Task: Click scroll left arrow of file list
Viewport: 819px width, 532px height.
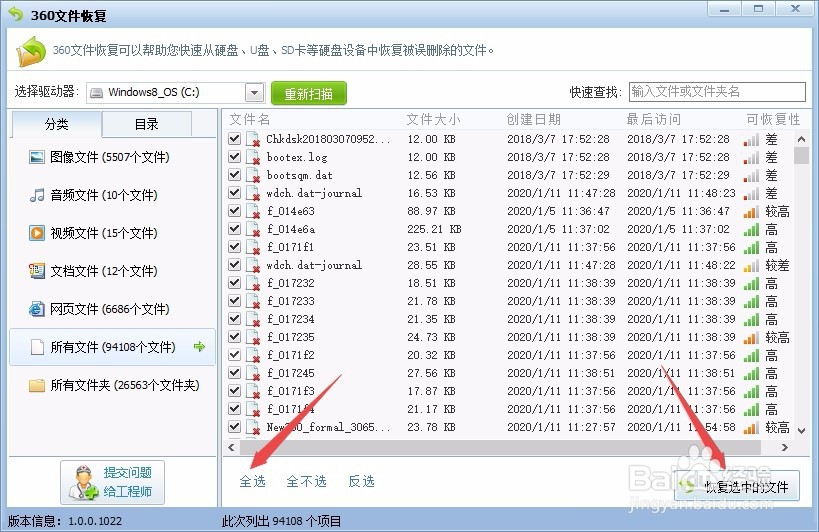Action: 231,447
